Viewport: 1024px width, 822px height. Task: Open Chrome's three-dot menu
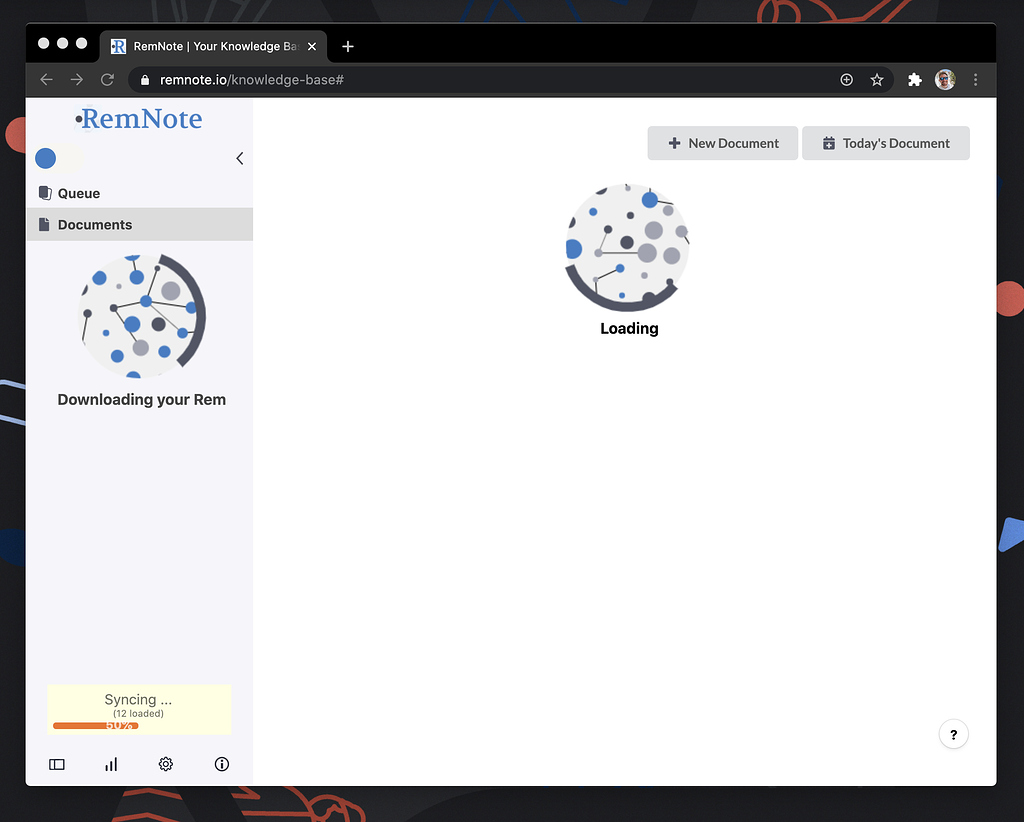click(x=976, y=79)
